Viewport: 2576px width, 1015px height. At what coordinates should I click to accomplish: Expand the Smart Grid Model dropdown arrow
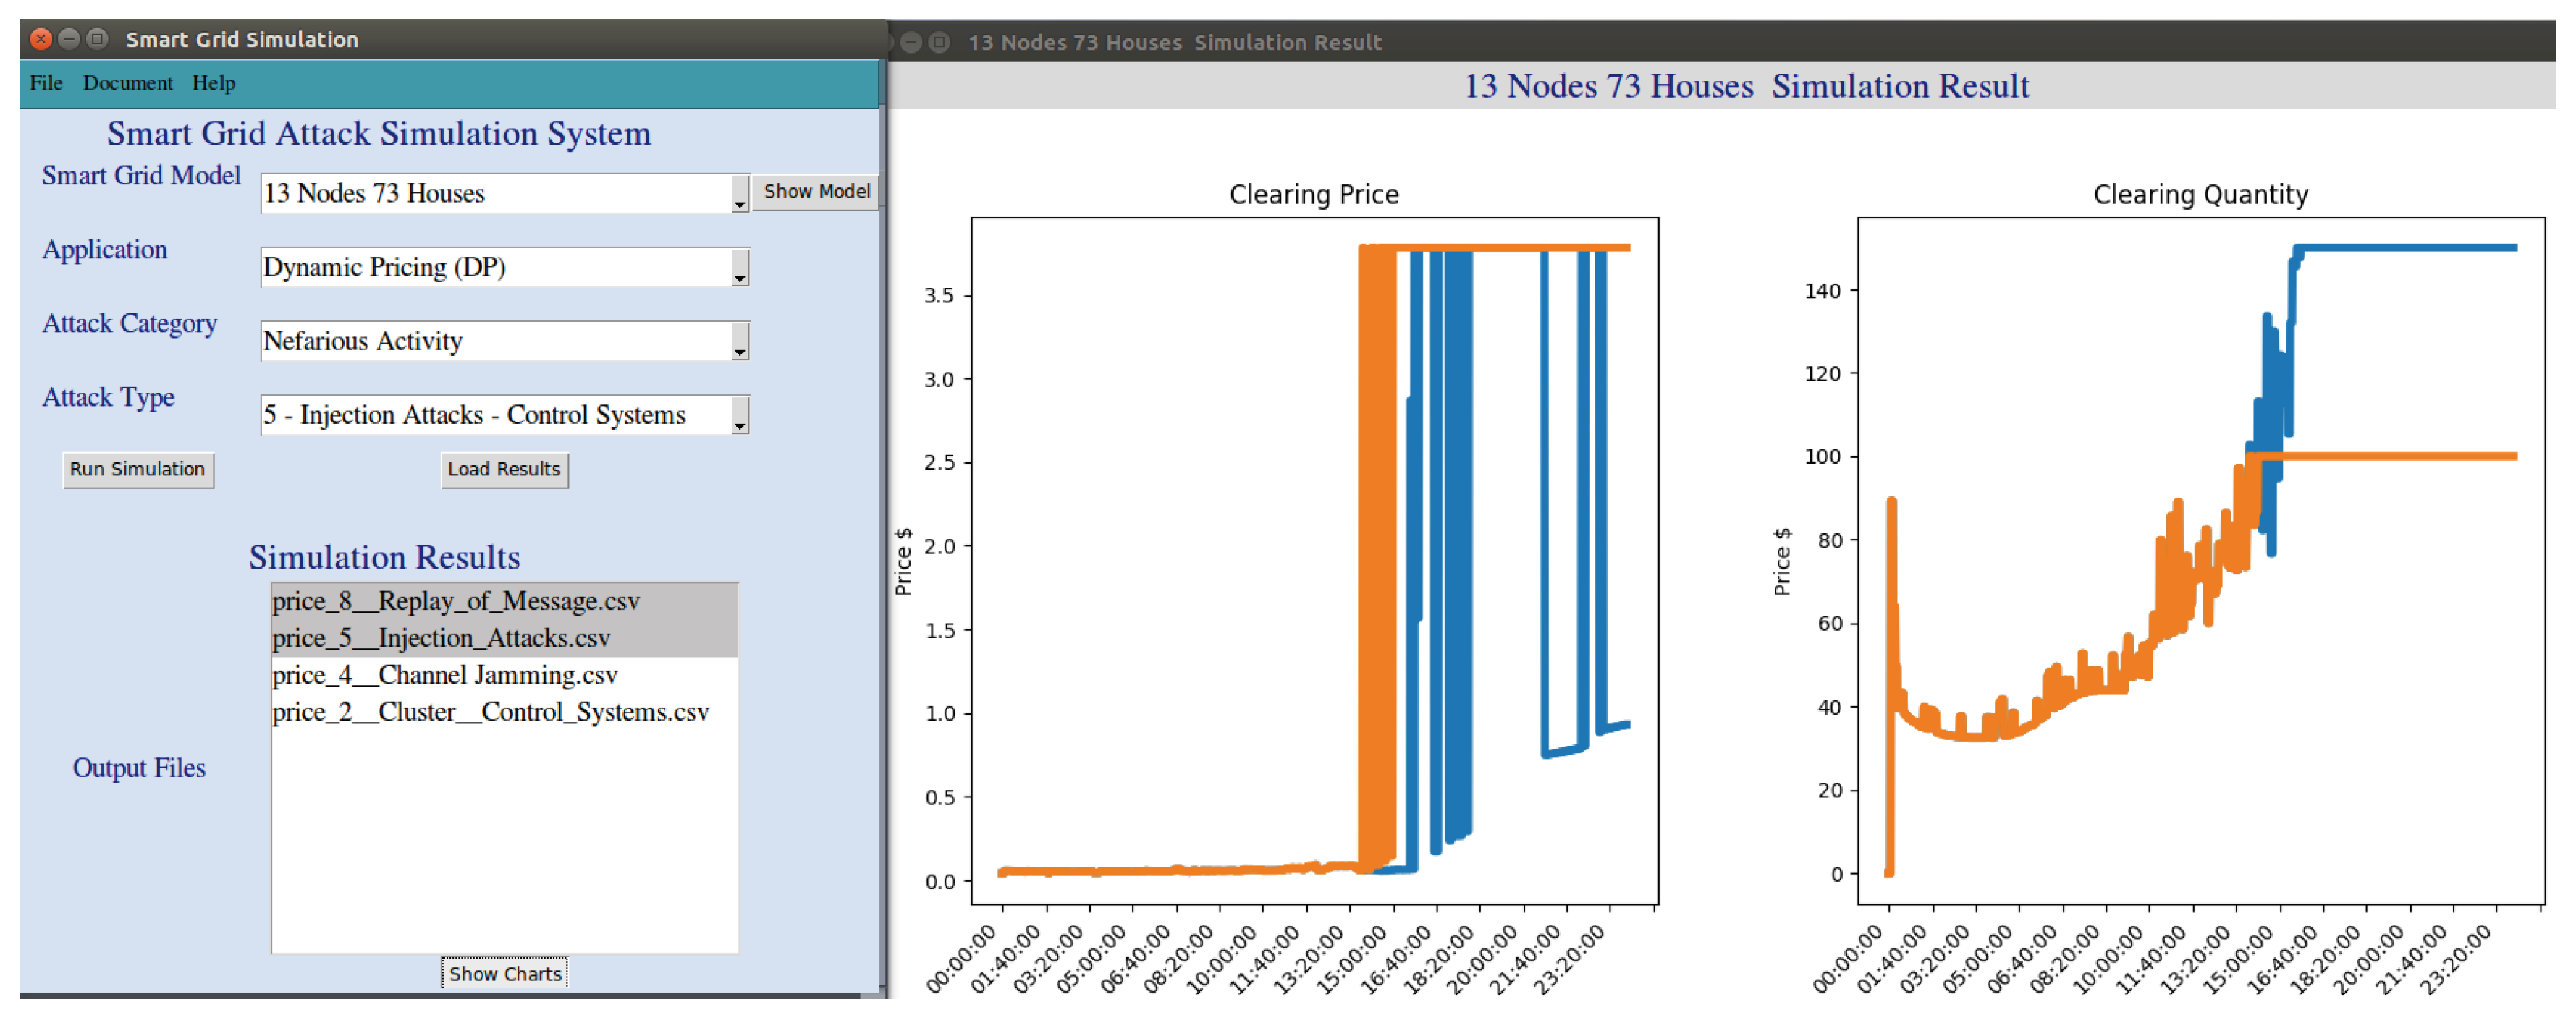pos(739,194)
